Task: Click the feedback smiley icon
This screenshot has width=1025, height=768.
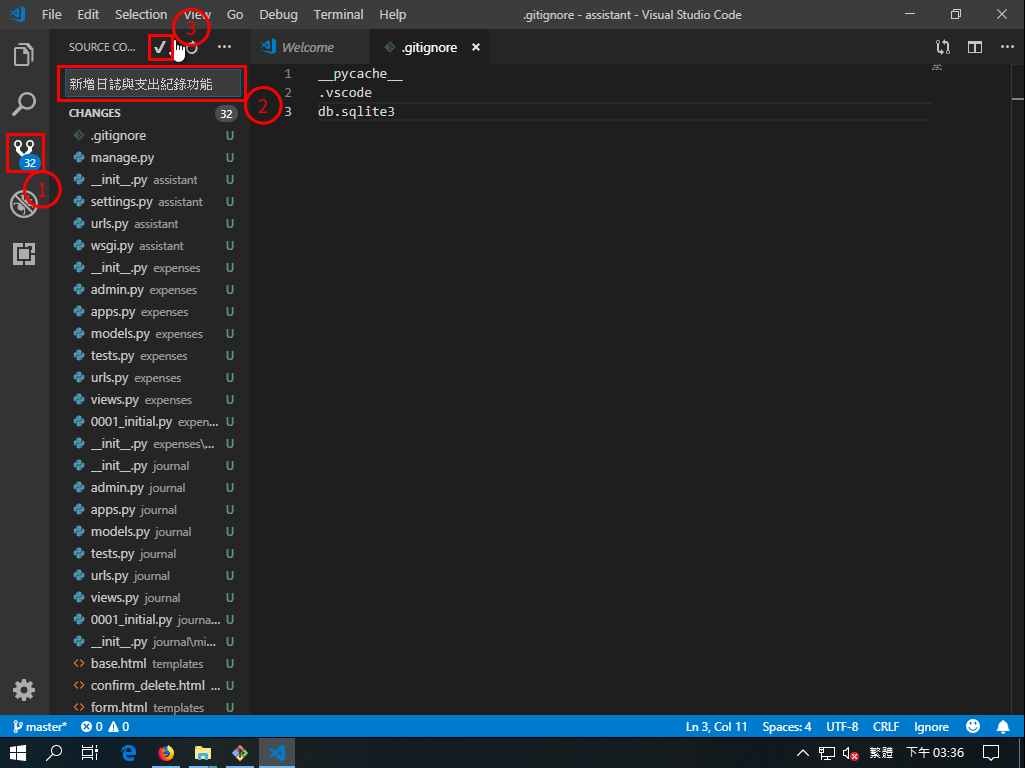Action: pos(973,727)
